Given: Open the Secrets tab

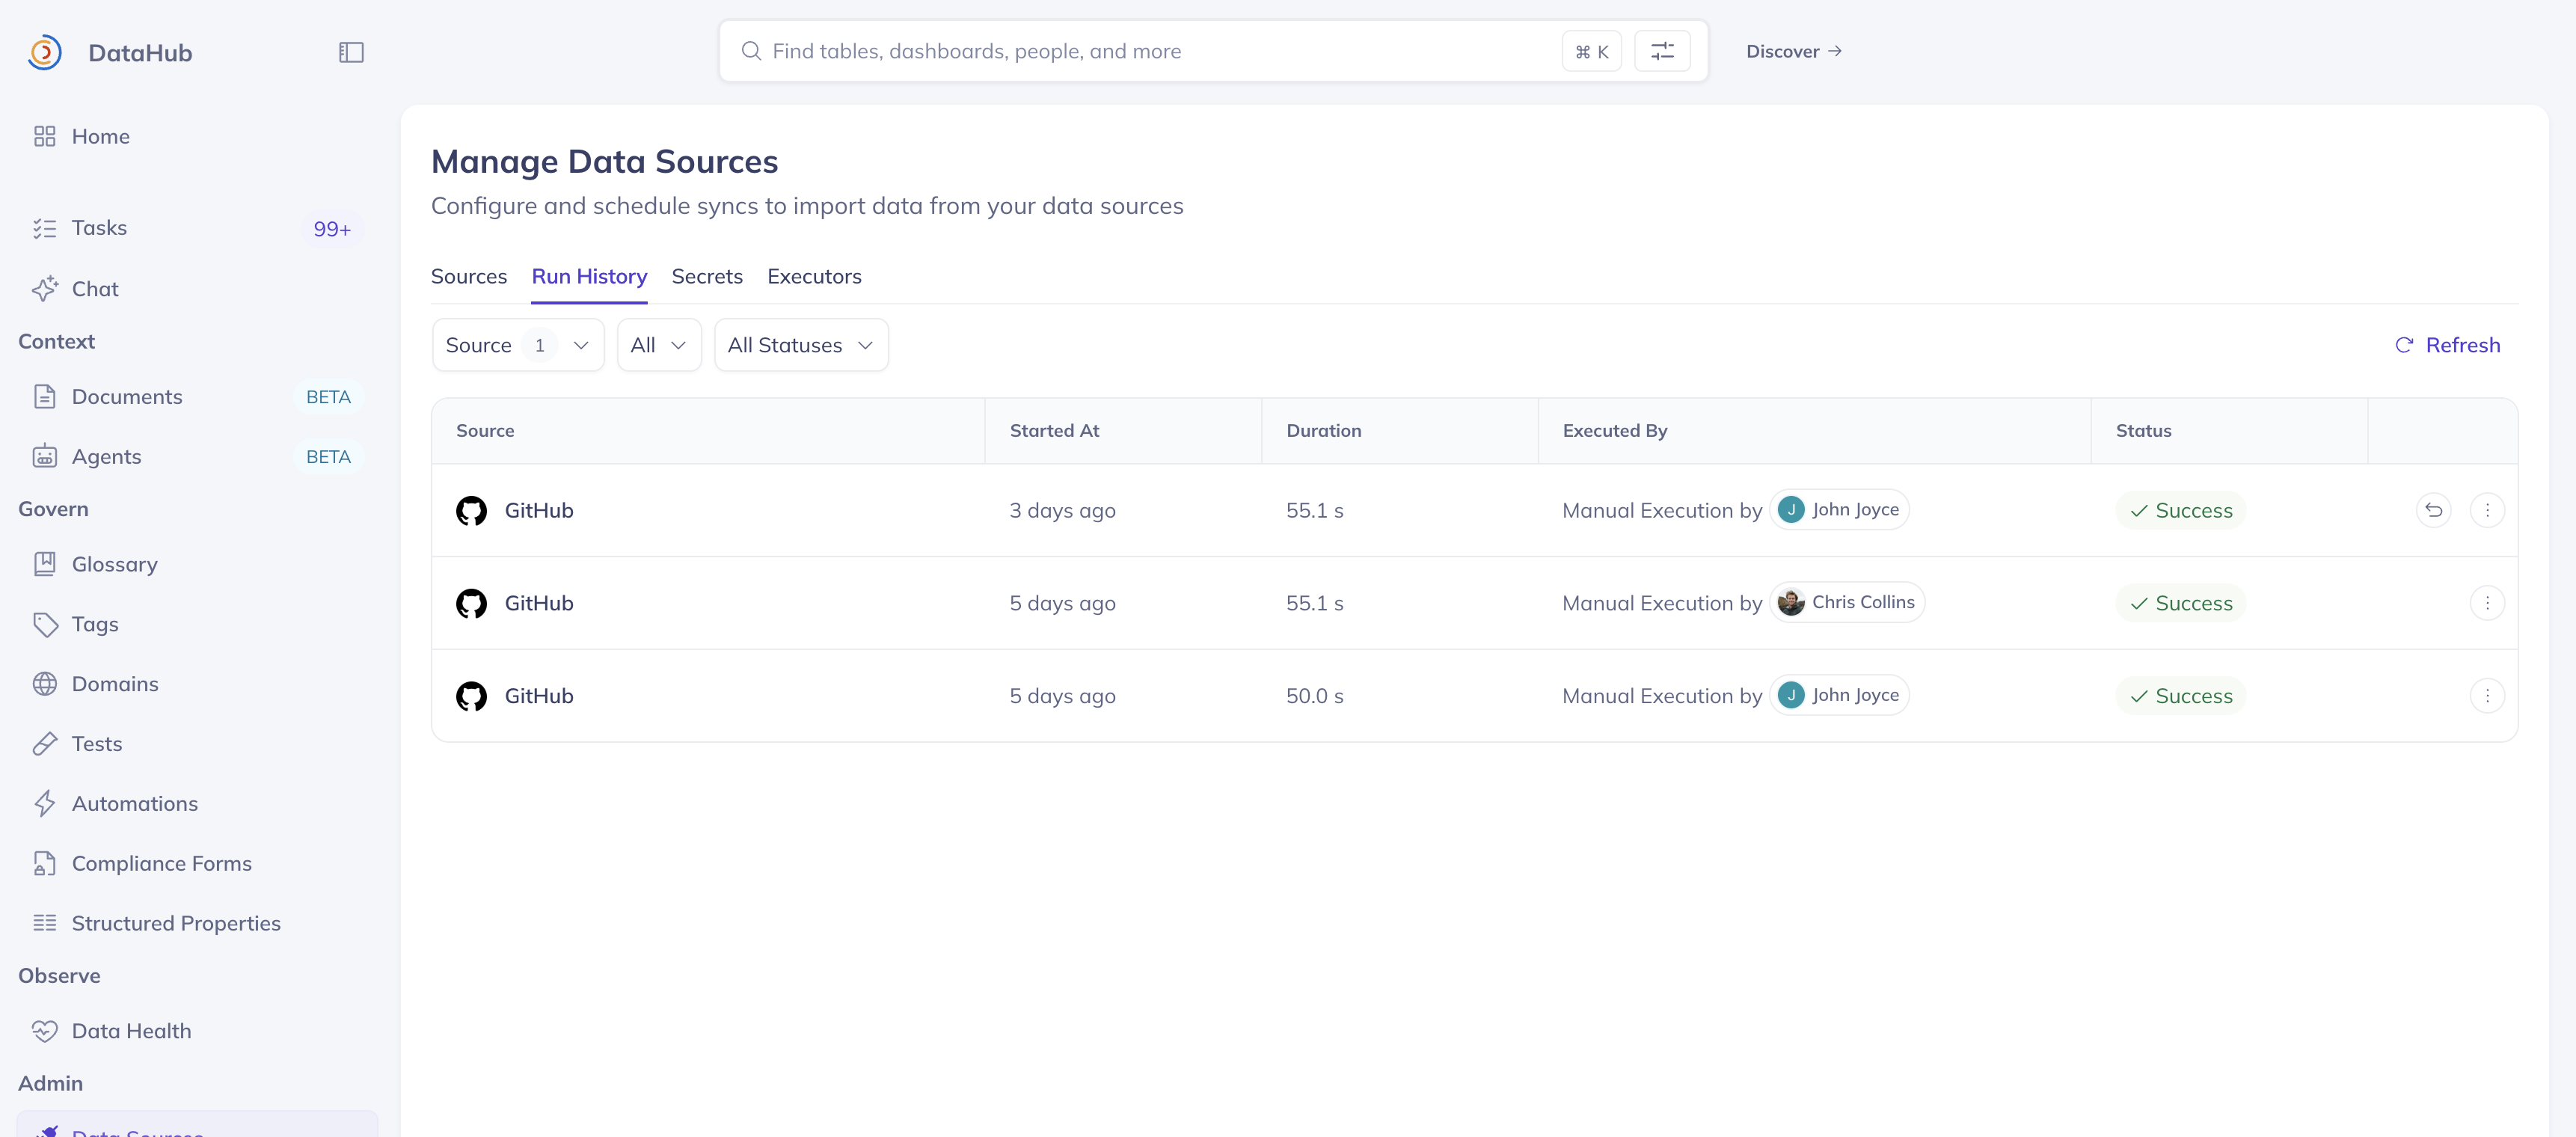Looking at the screenshot, I should [x=707, y=276].
